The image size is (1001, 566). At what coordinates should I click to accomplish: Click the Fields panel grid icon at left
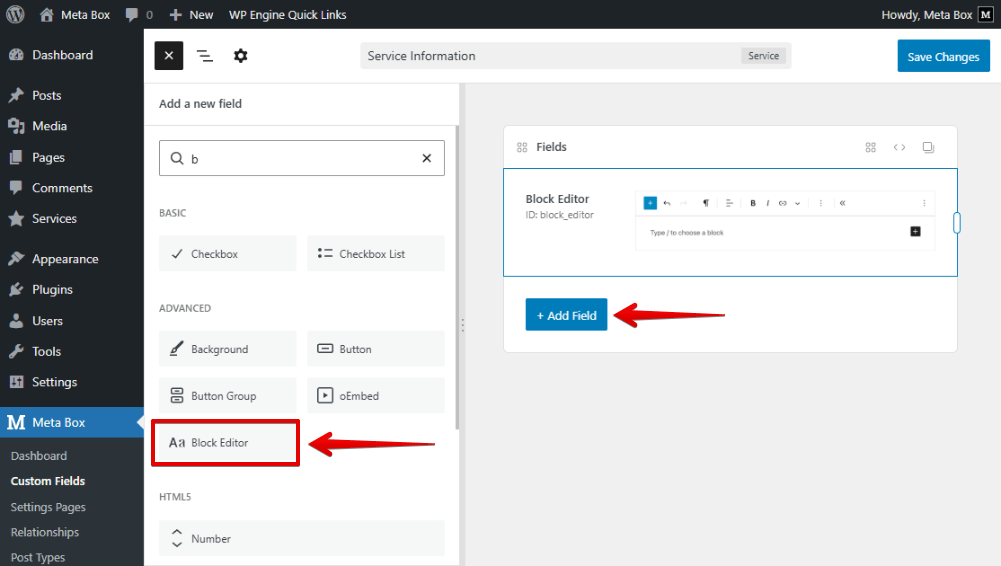[522, 147]
